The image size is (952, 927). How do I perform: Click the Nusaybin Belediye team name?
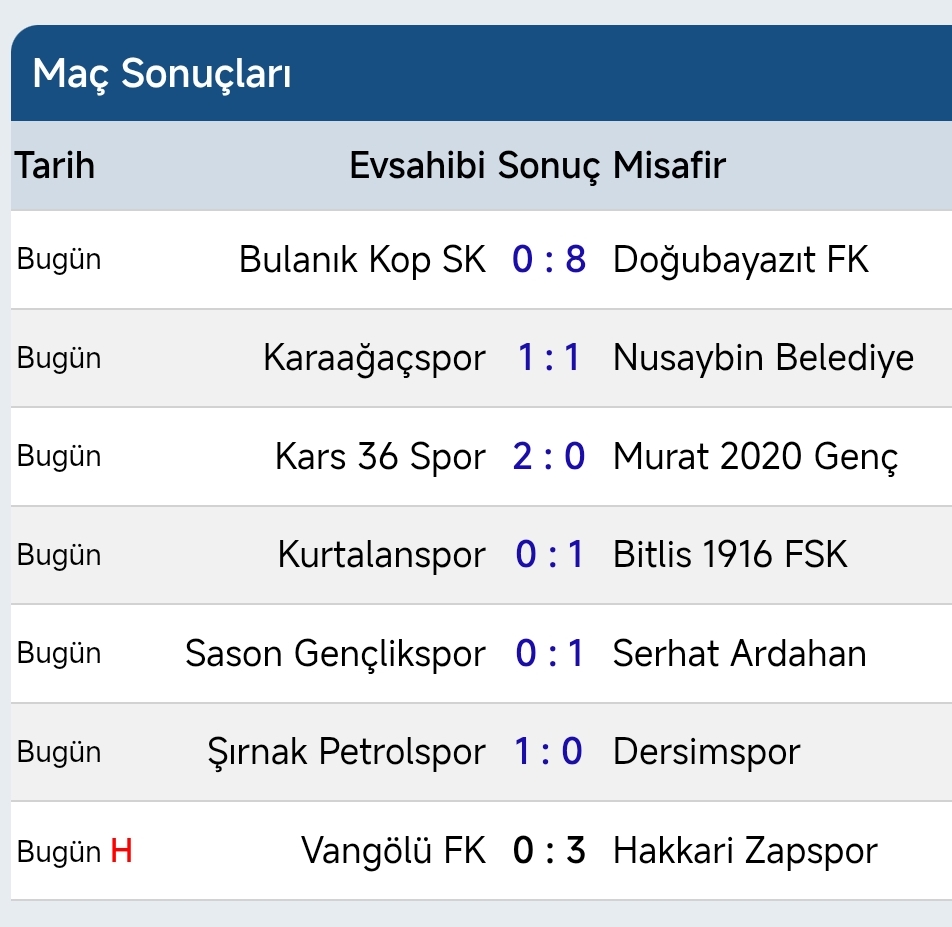click(x=763, y=358)
